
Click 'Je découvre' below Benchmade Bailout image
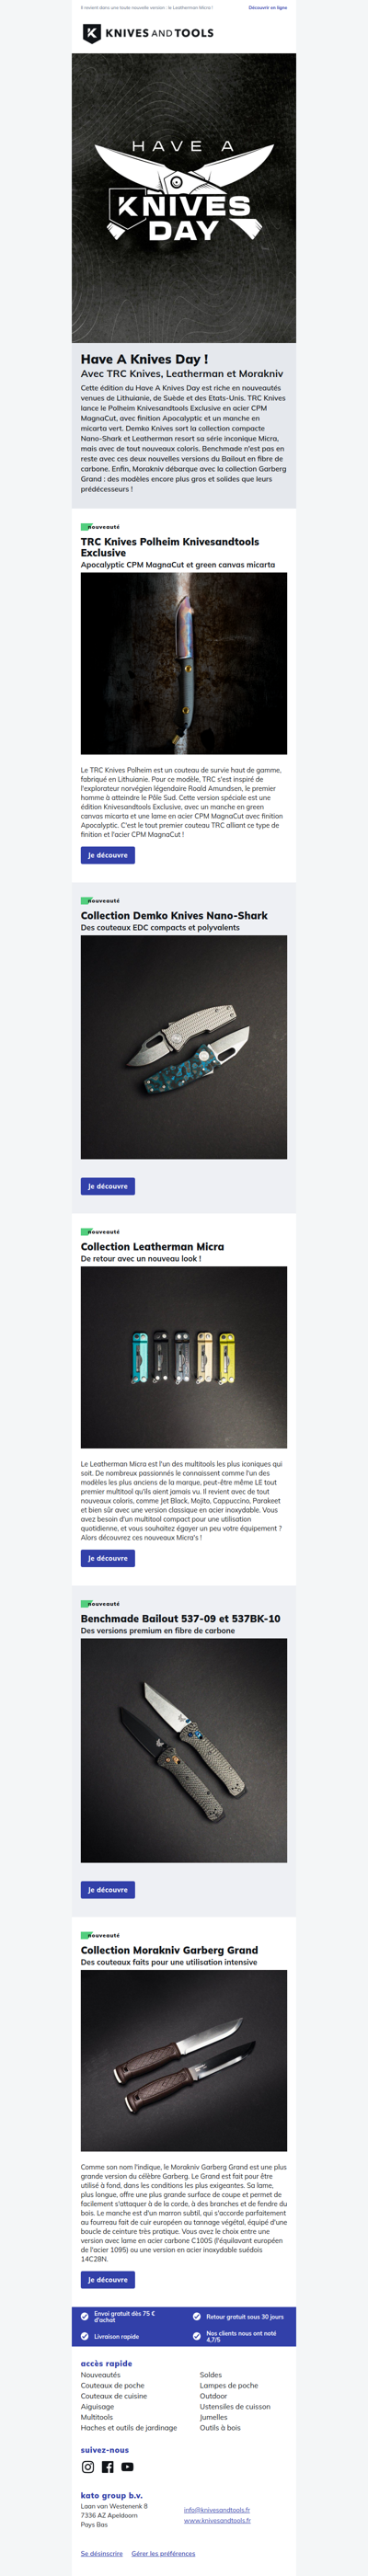click(107, 1889)
